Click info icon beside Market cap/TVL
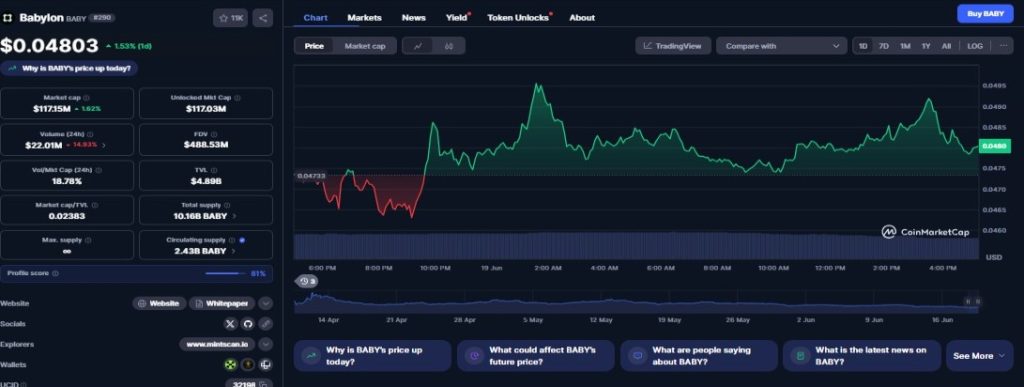This screenshot has height=387, width=1024. pos(95,205)
